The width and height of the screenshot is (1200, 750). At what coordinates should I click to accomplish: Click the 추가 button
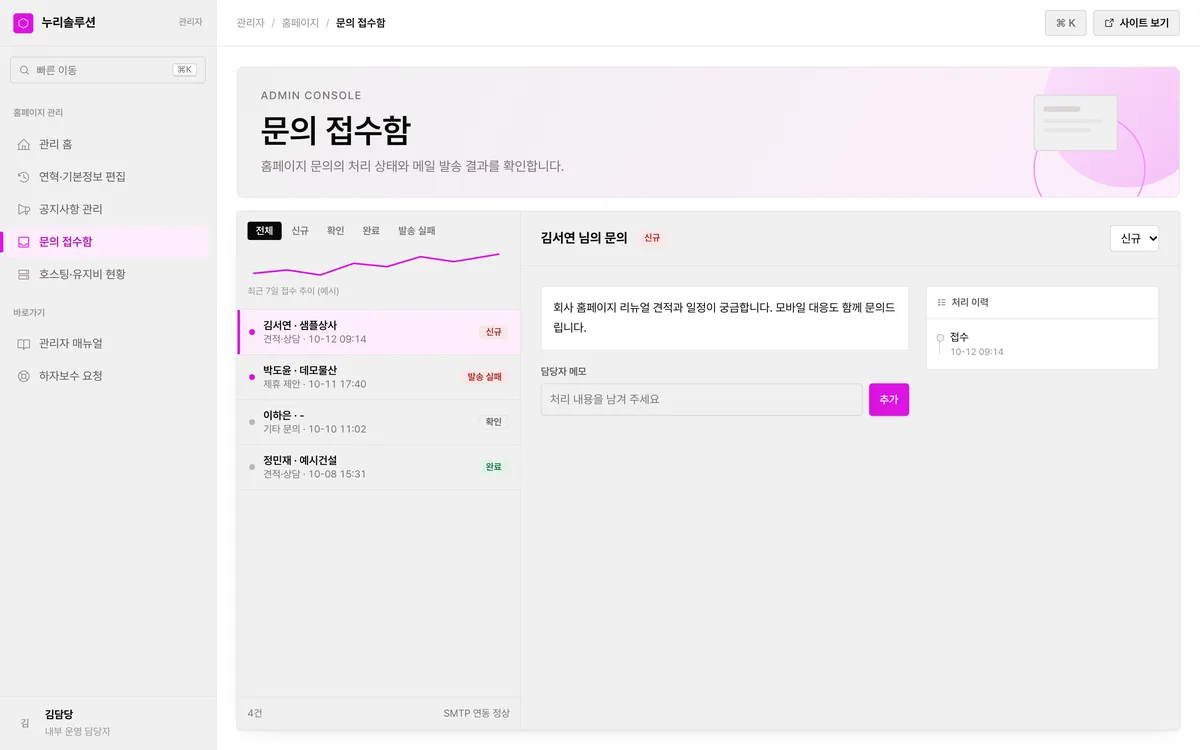(x=889, y=400)
